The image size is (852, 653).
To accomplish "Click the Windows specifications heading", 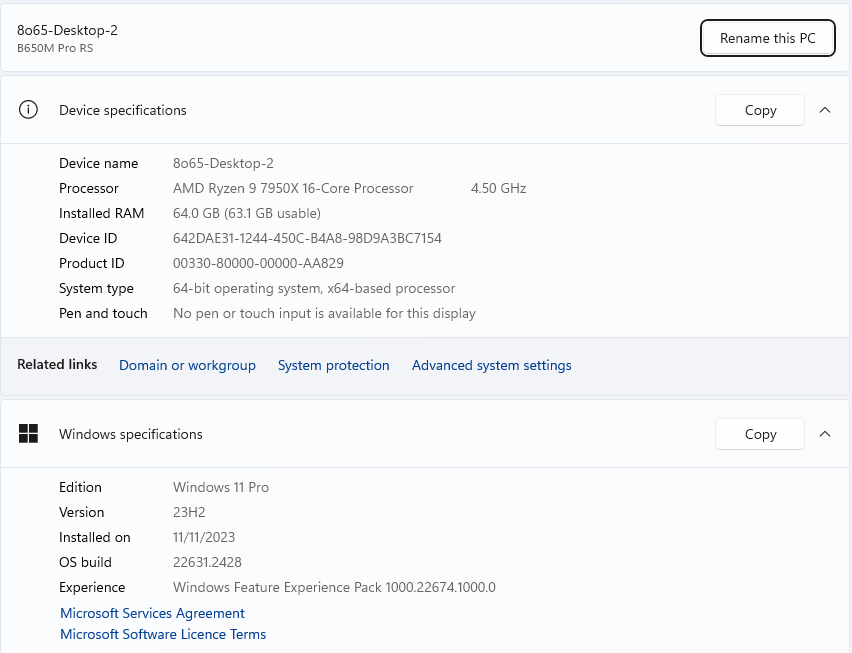I will click(x=130, y=434).
